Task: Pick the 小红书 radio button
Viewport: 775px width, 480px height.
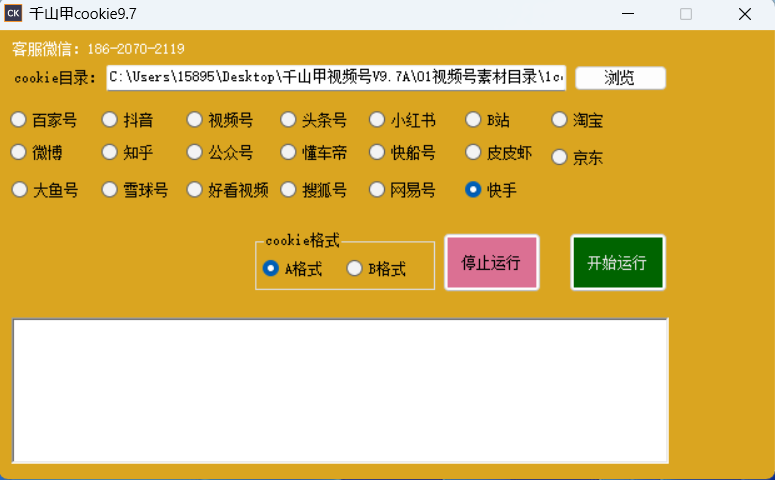Action: tap(377, 120)
